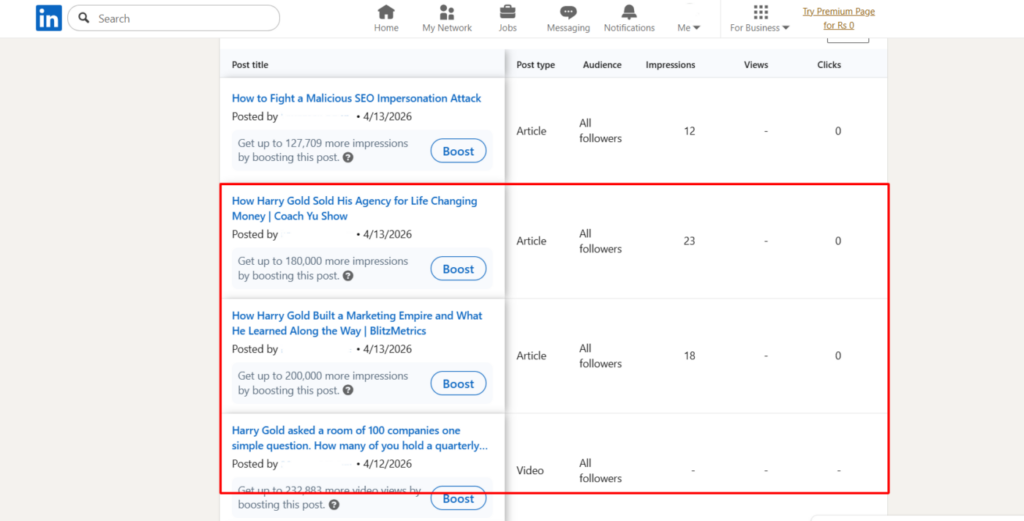Click the Post title column header
Screen dimensions: 1024x521
click(x=250, y=65)
